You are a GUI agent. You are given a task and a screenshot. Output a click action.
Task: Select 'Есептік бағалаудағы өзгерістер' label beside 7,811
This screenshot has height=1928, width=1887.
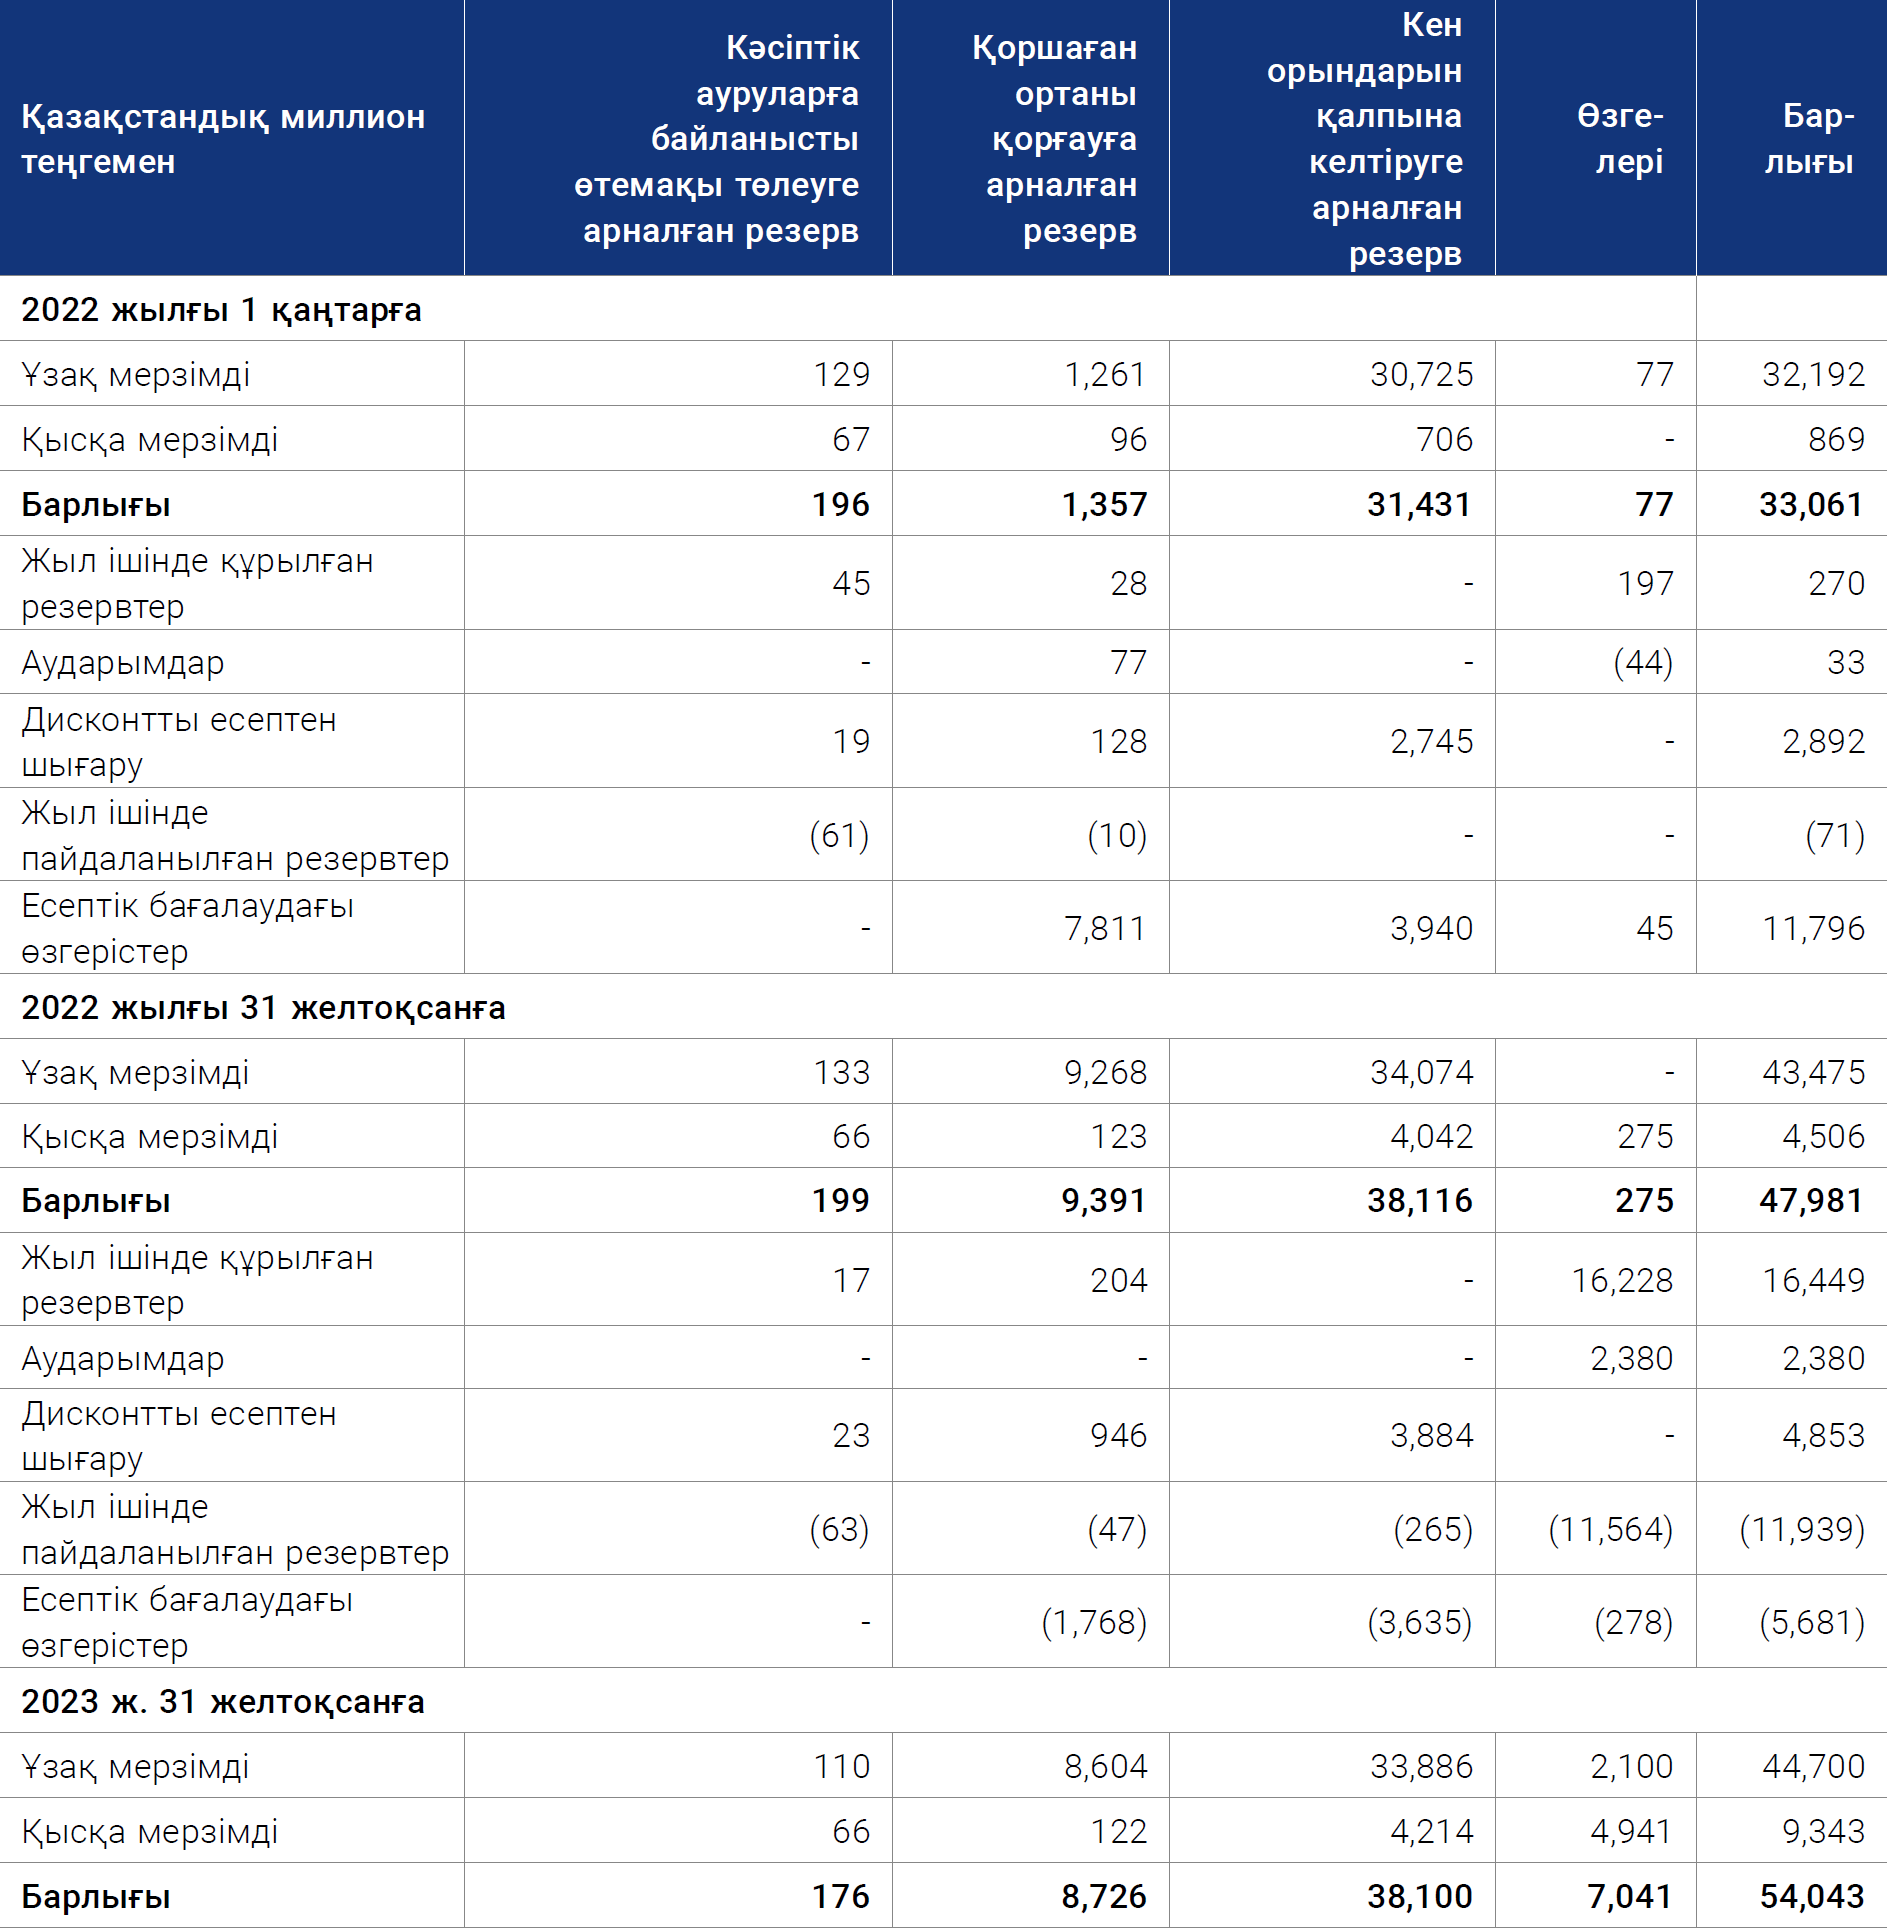tap(188, 929)
